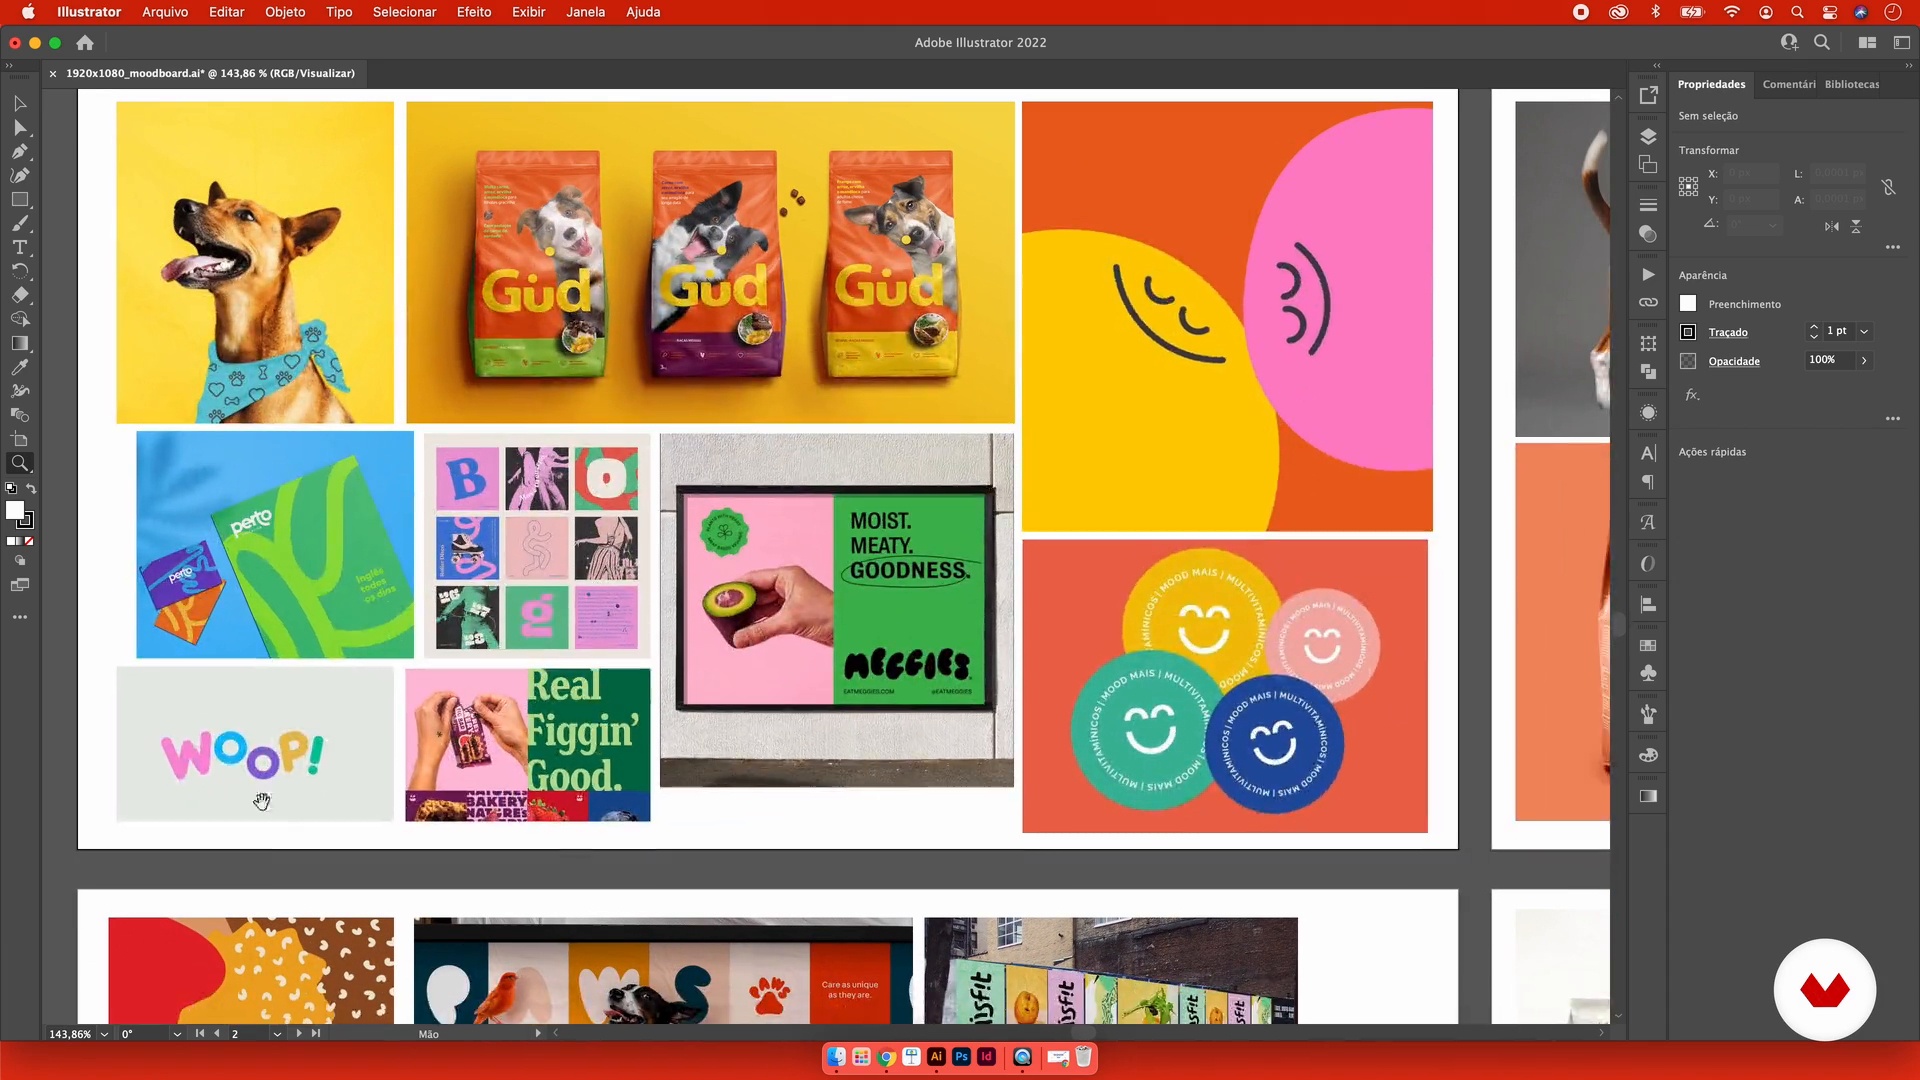Open the Artboards panel icon
This screenshot has width=1920, height=1080.
1649,165
